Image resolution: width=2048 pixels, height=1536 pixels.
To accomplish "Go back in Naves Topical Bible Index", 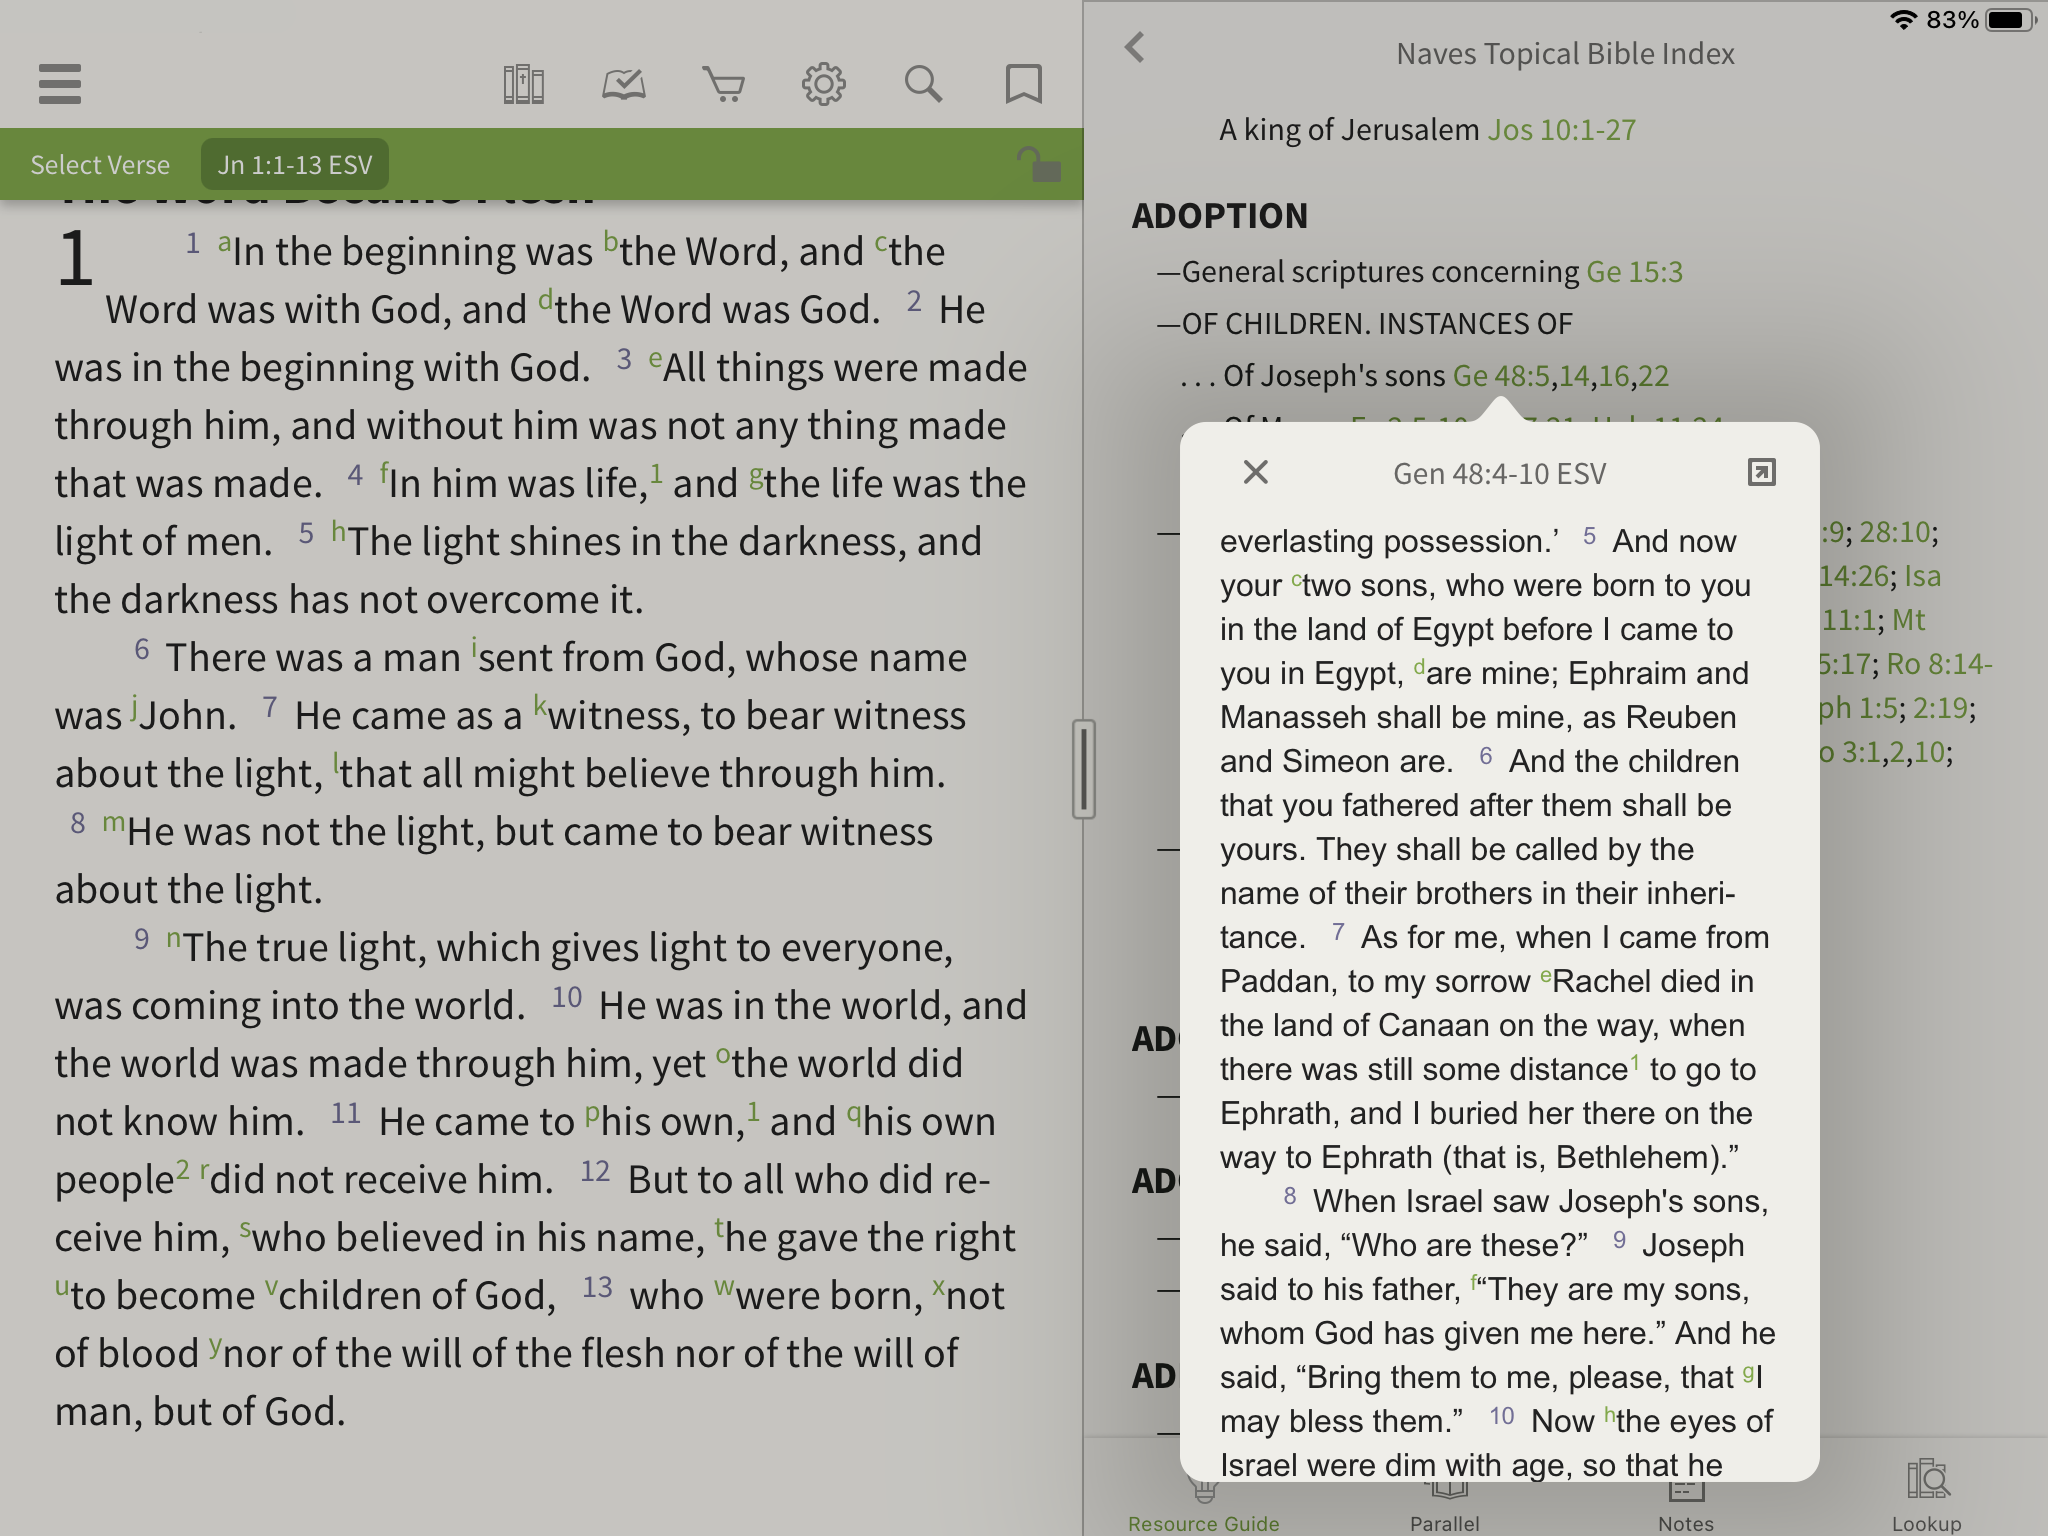I will (1134, 47).
